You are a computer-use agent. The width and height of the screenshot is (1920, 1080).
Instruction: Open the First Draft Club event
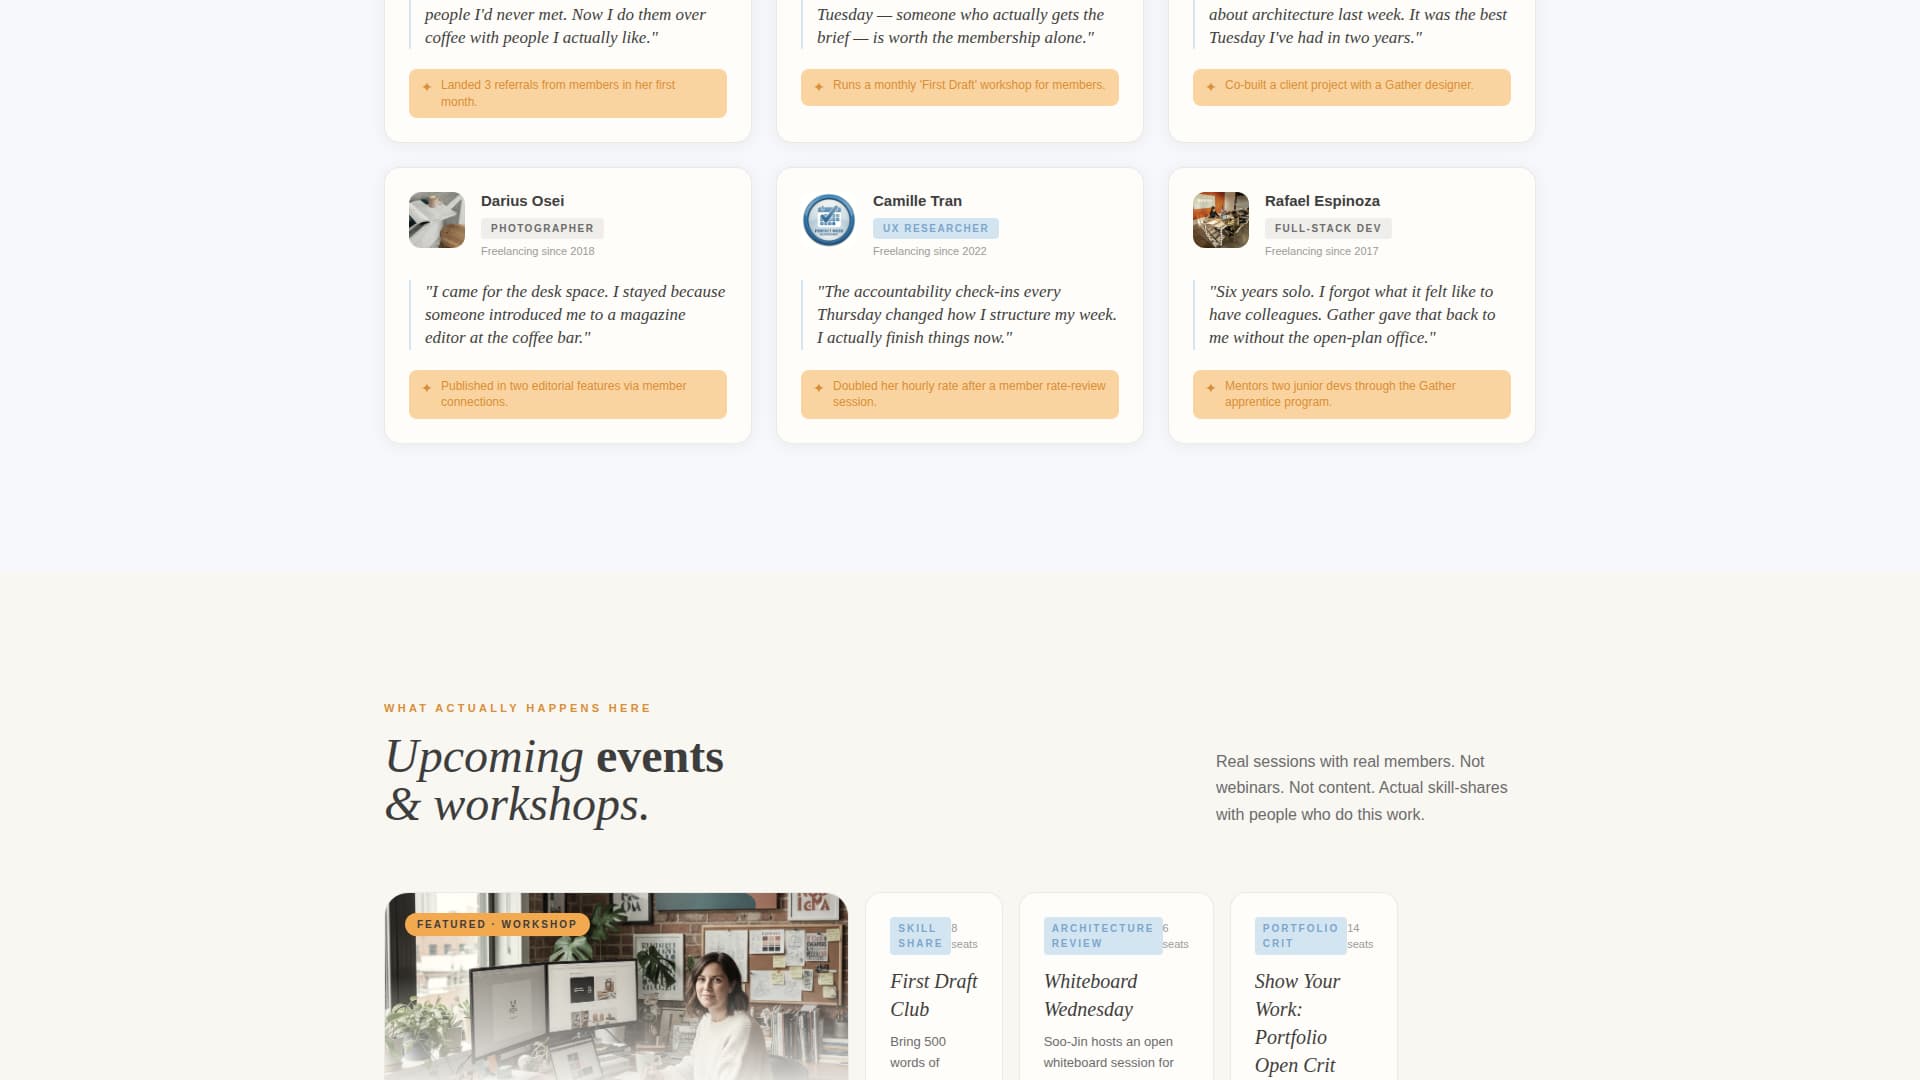932,995
